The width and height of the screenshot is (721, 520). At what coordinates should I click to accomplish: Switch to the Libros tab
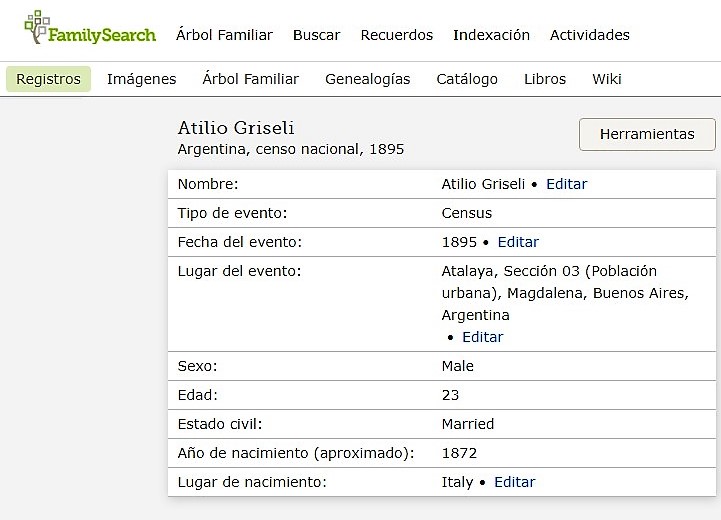pos(544,79)
